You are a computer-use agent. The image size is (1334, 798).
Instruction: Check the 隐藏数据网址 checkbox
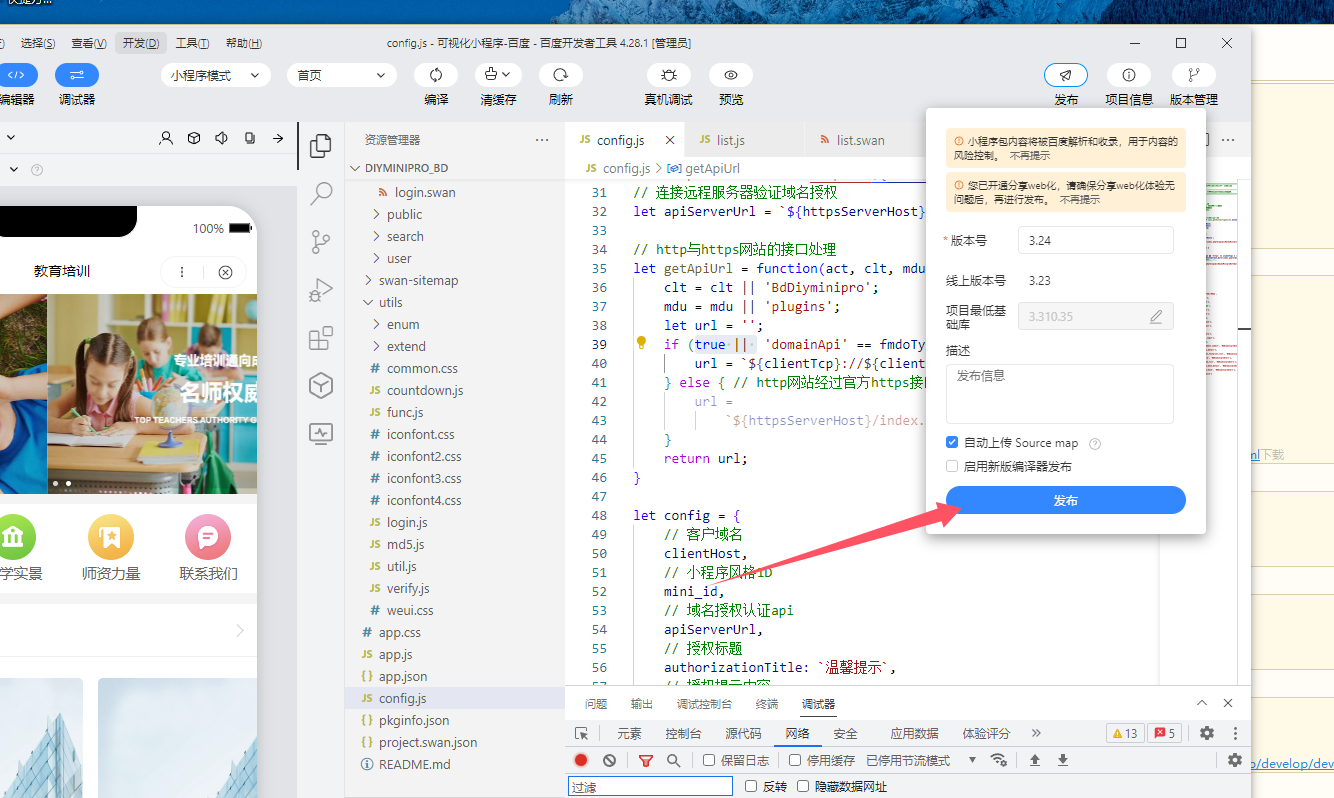coord(802,786)
